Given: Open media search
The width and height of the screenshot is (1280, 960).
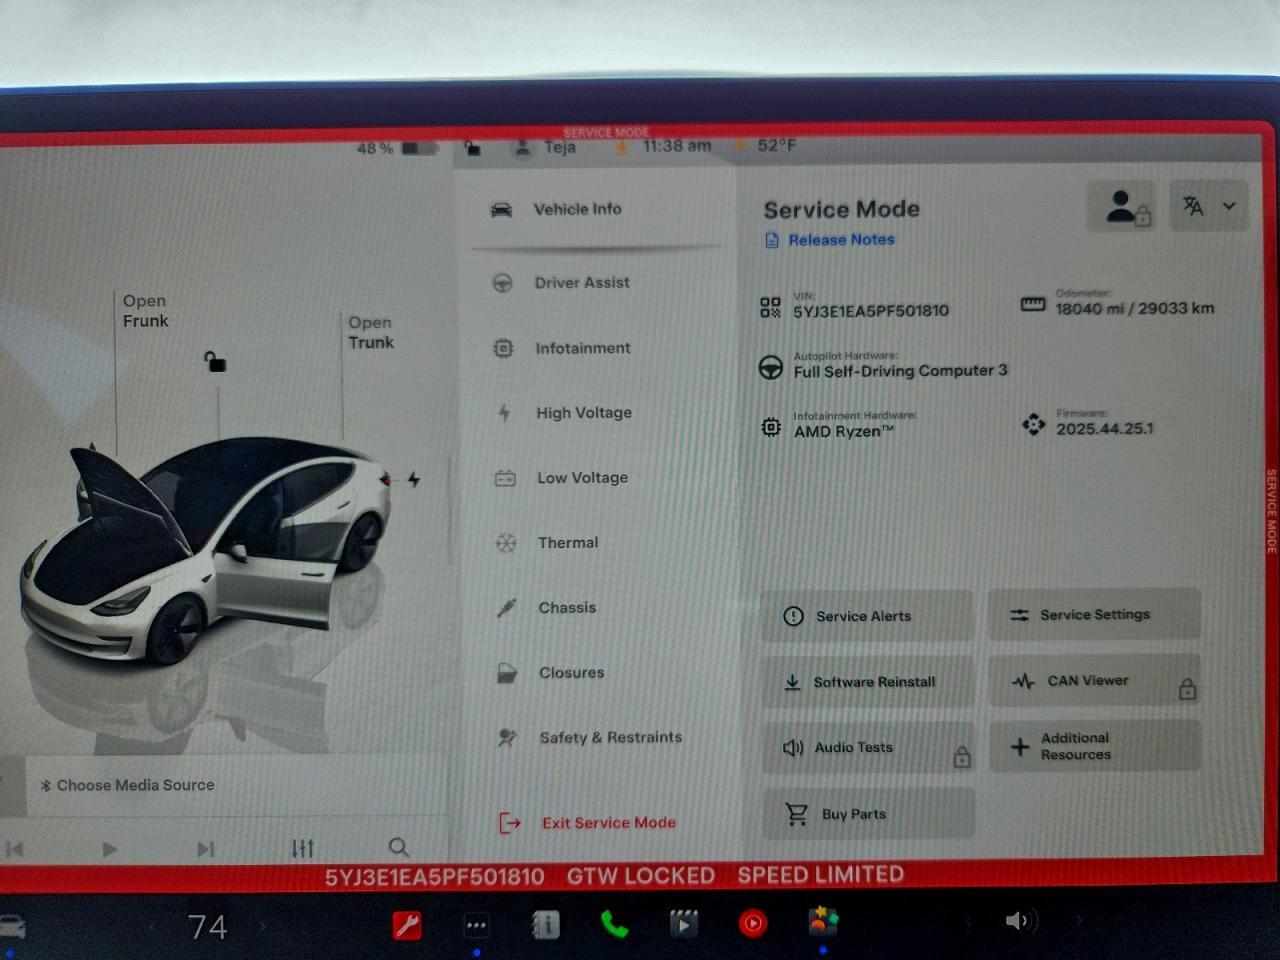Looking at the screenshot, I should (x=398, y=847).
